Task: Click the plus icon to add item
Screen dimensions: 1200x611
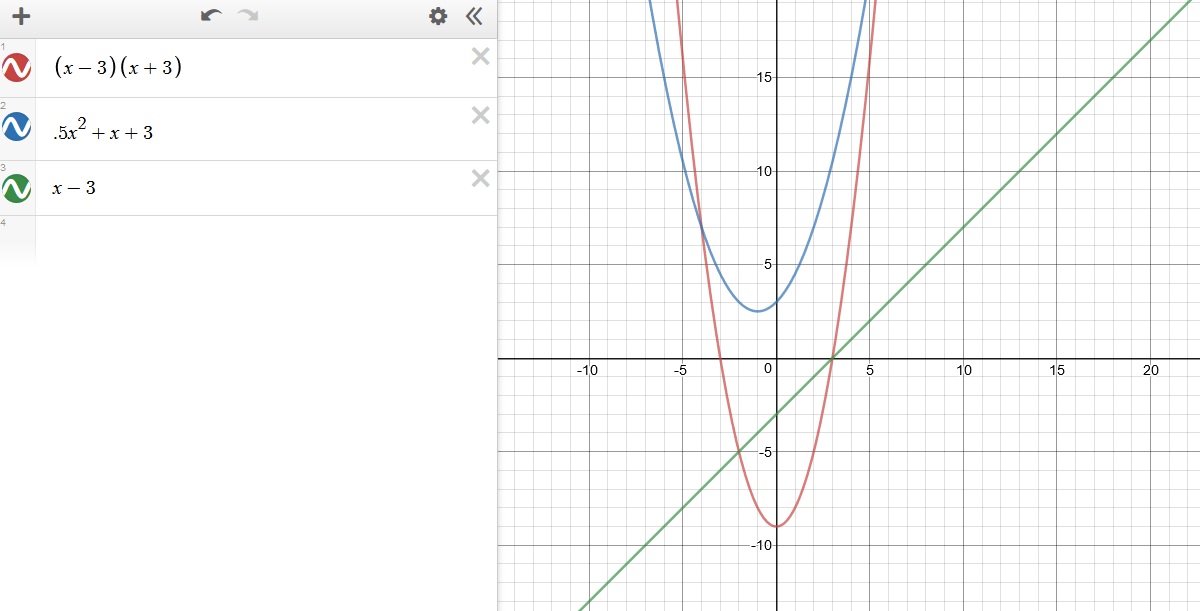Action: [21, 17]
